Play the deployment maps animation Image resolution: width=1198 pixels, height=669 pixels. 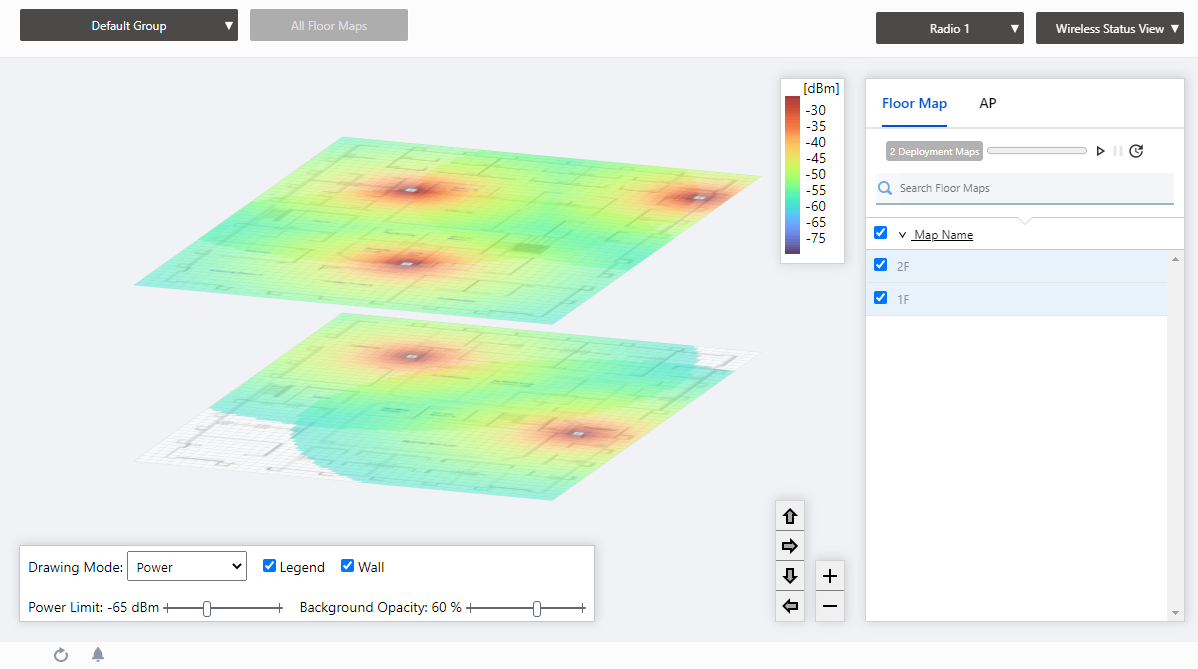(x=1100, y=151)
